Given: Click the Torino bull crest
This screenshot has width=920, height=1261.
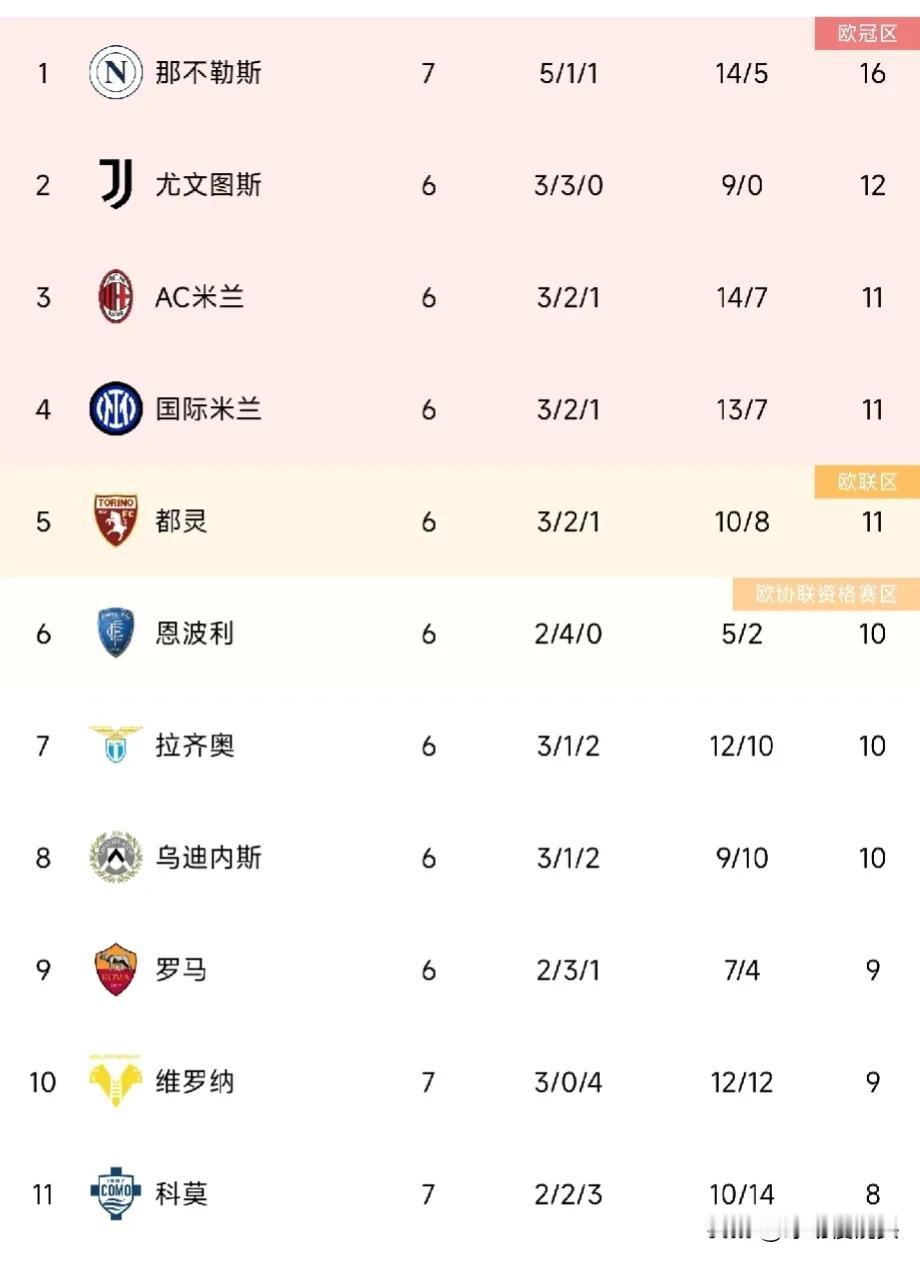Looking at the screenshot, I should pos(116,521).
